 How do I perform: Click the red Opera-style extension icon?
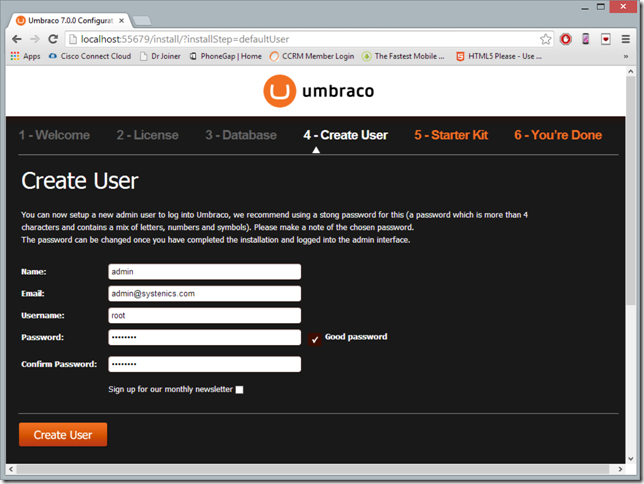(x=566, y=39)
